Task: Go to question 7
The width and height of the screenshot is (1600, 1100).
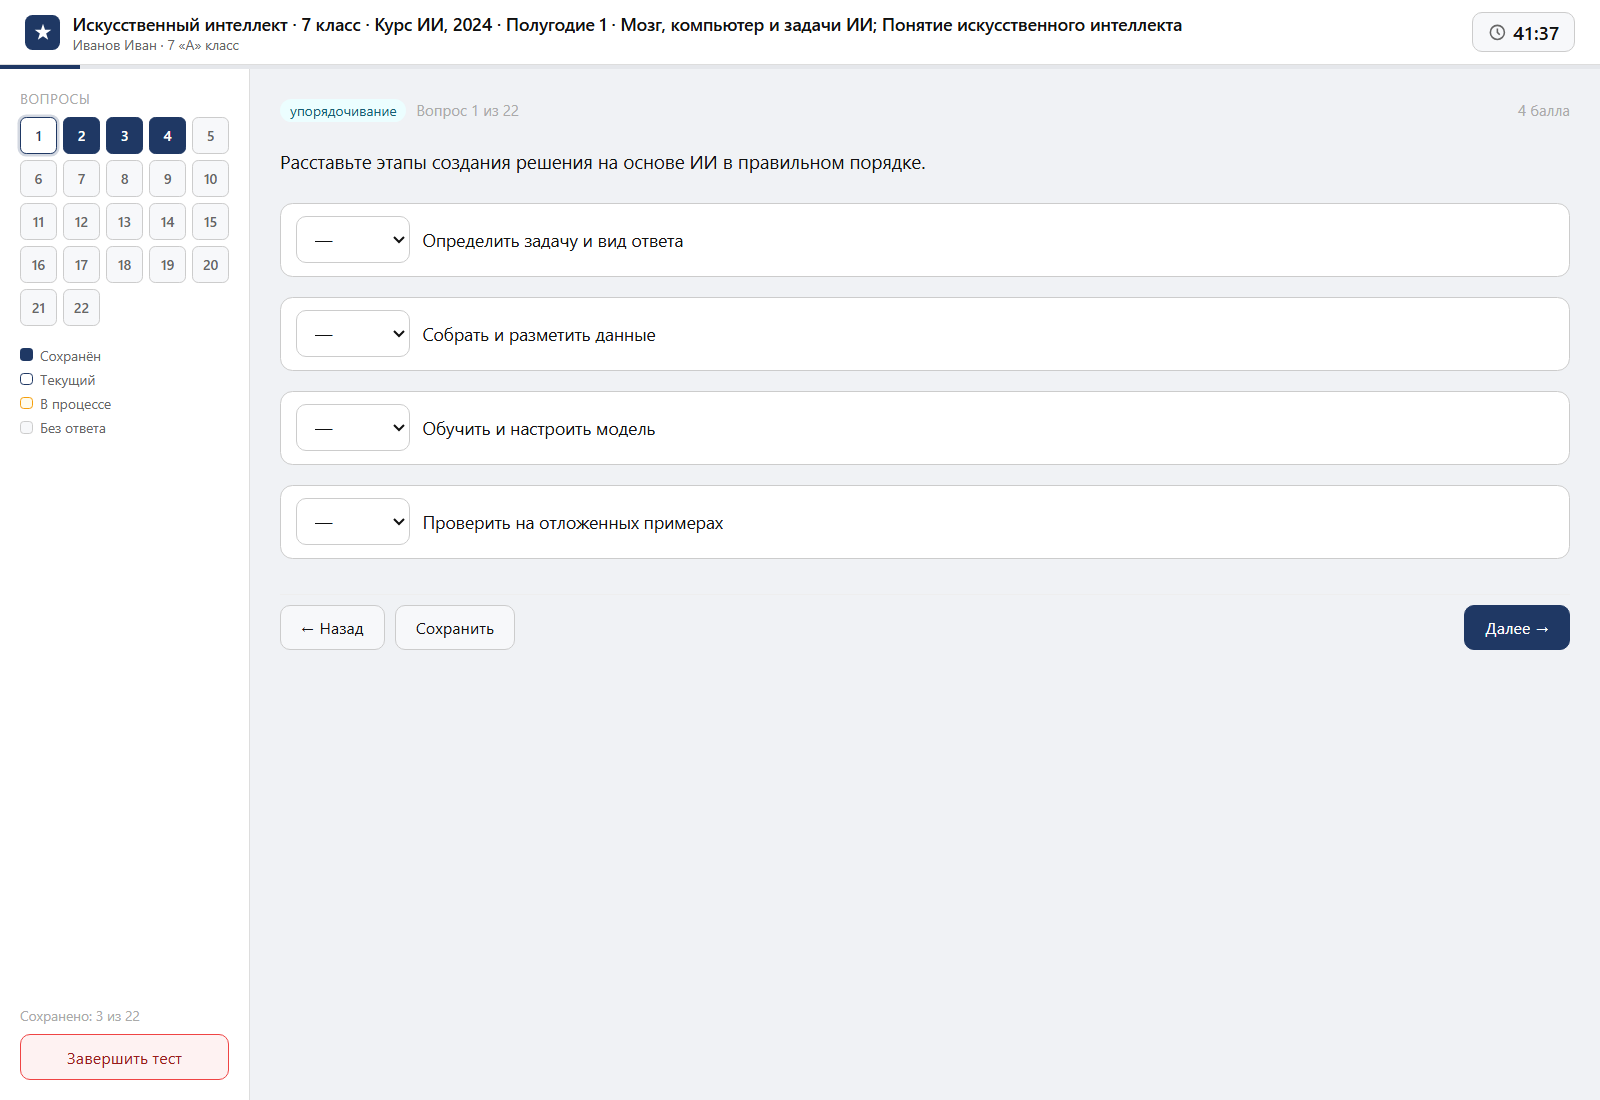Action: tap(81, 179)
